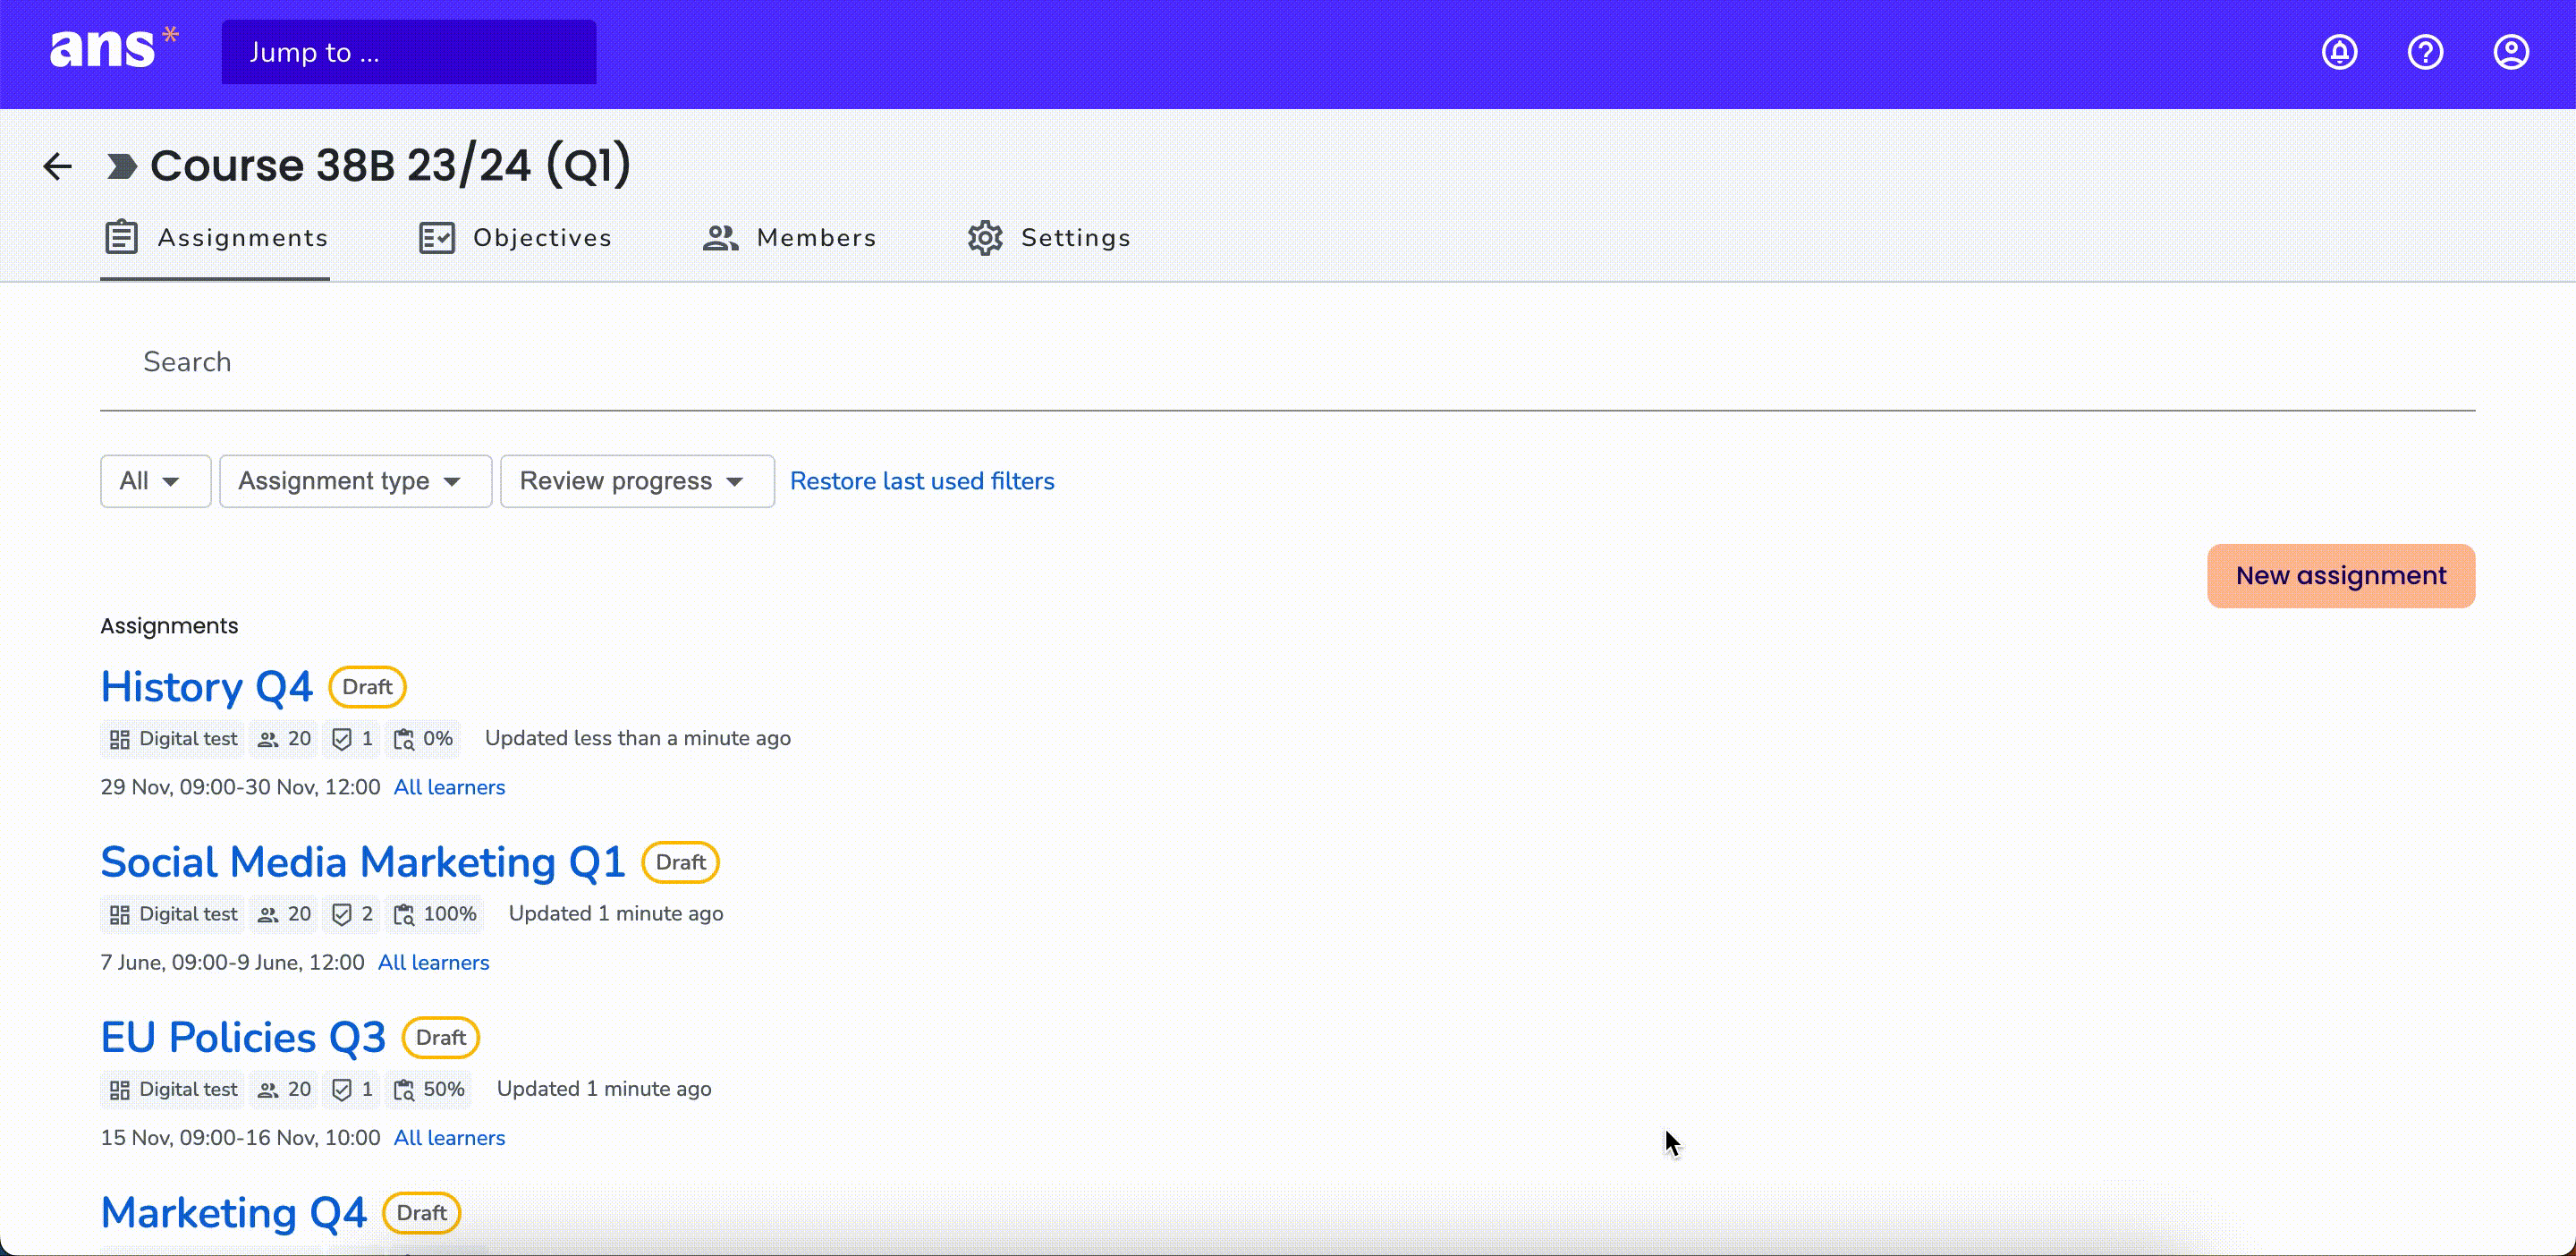Screen dimensions: 2576x1256
Task: Open the Assignment type filter dropdown
Action: point(355,481)
